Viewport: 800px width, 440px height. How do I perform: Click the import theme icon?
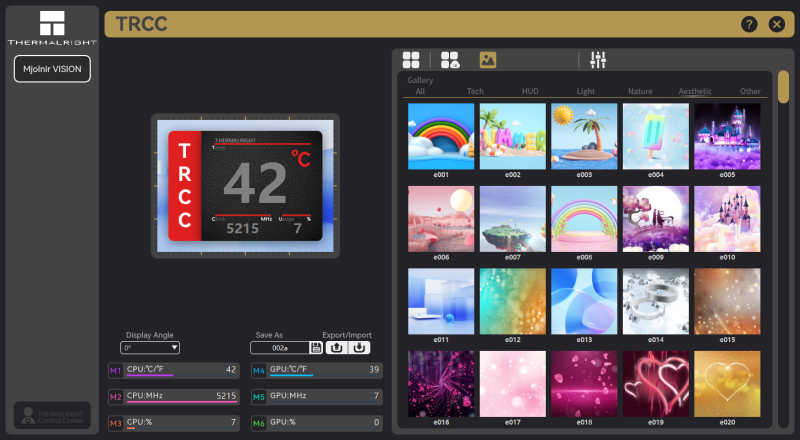359,348
